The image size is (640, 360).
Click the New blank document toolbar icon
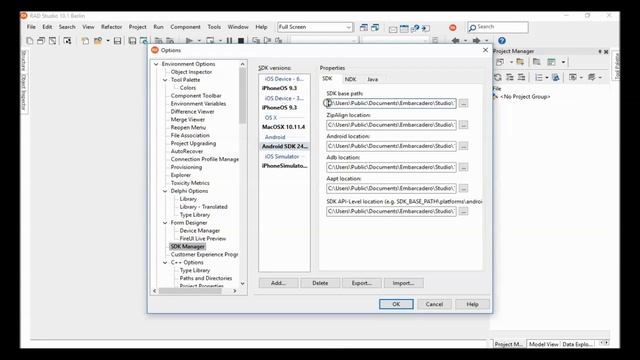30,41
